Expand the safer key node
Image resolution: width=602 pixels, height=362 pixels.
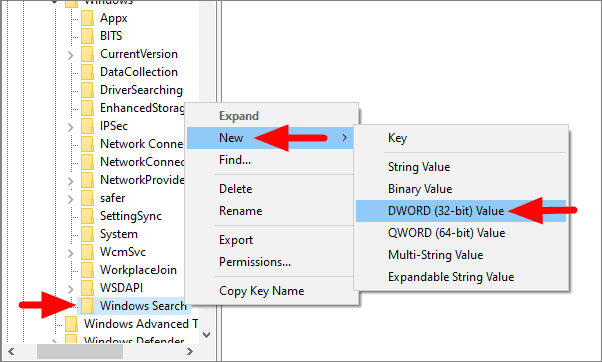(71, 199)
